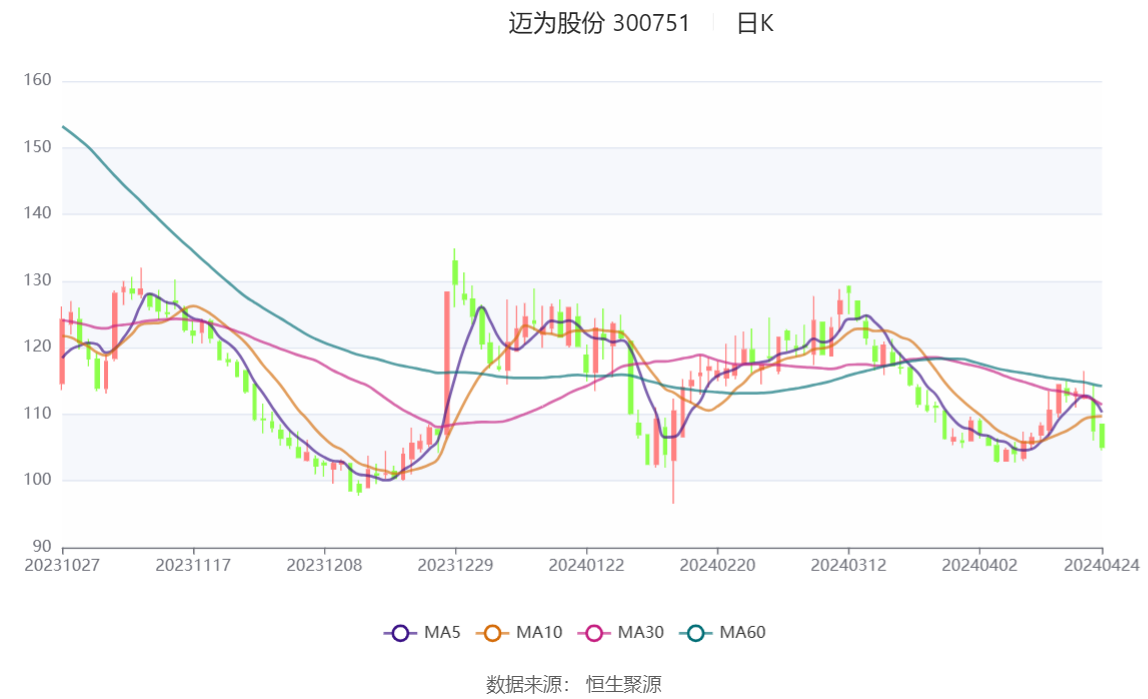Click the 20231117 date axis label
The width and height of the screenshot is (1148, 699).
point(193,566)
